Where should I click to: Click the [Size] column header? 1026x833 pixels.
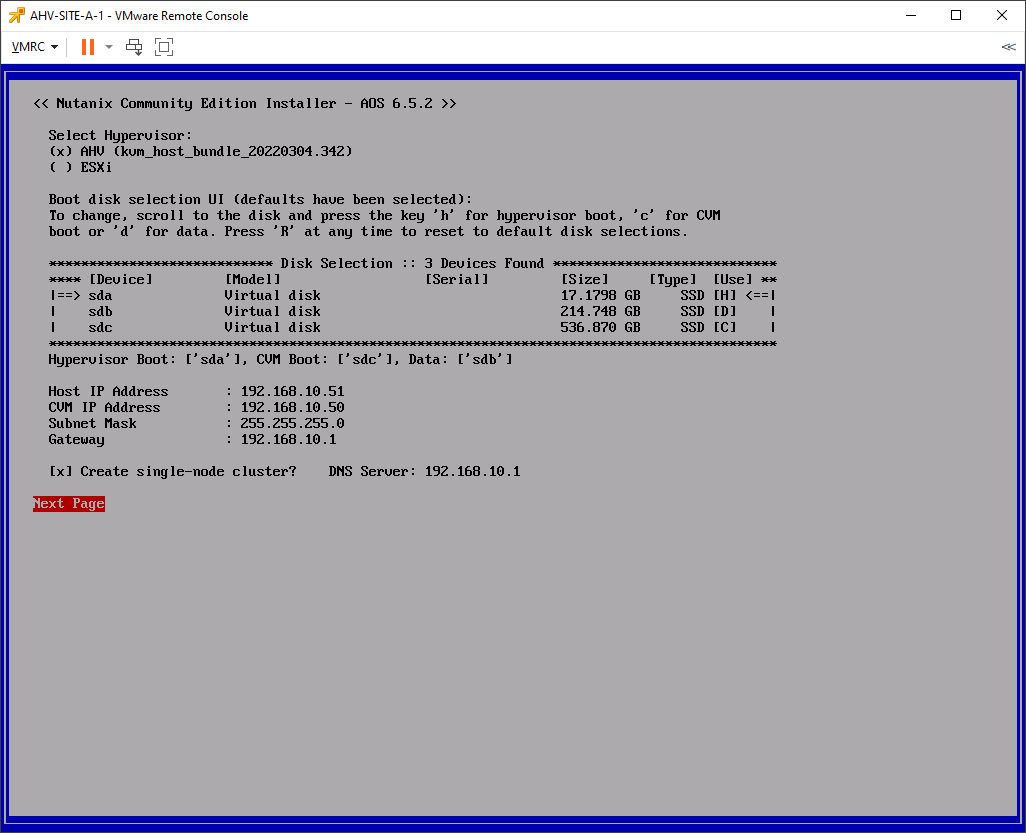584,279
